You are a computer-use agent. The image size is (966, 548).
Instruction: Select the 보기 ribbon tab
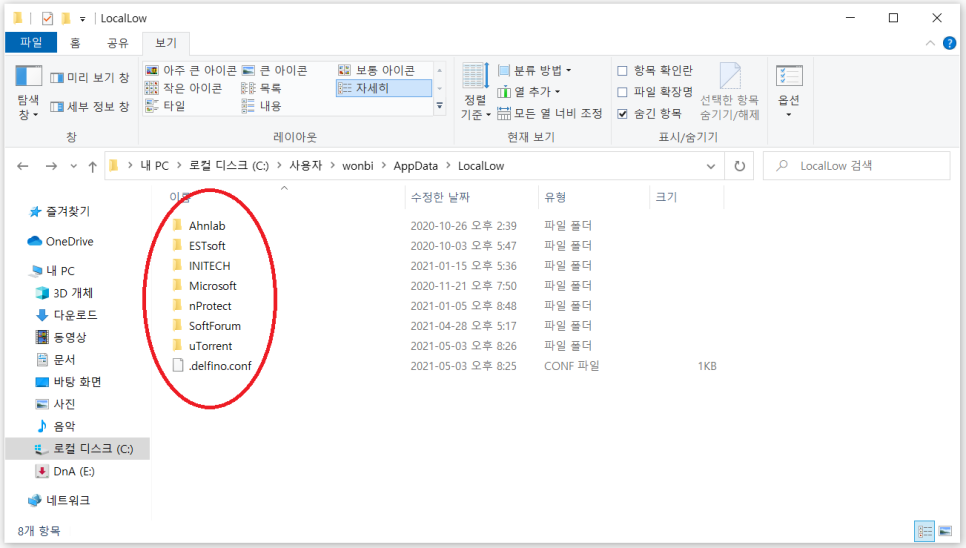[166, 42]
